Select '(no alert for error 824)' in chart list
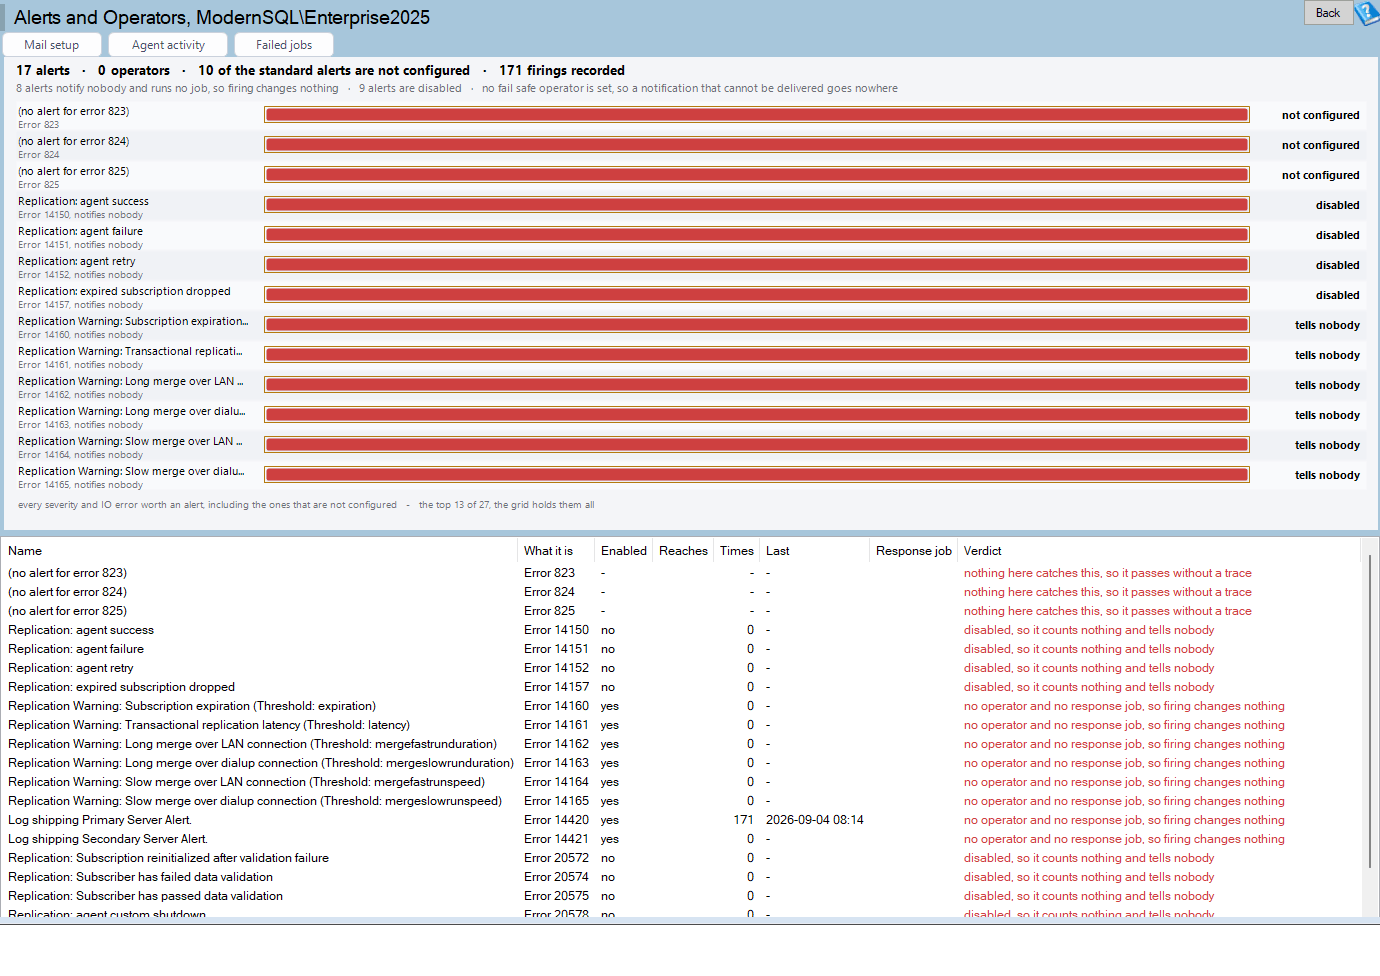1380x976 pixels. (73, 141)
